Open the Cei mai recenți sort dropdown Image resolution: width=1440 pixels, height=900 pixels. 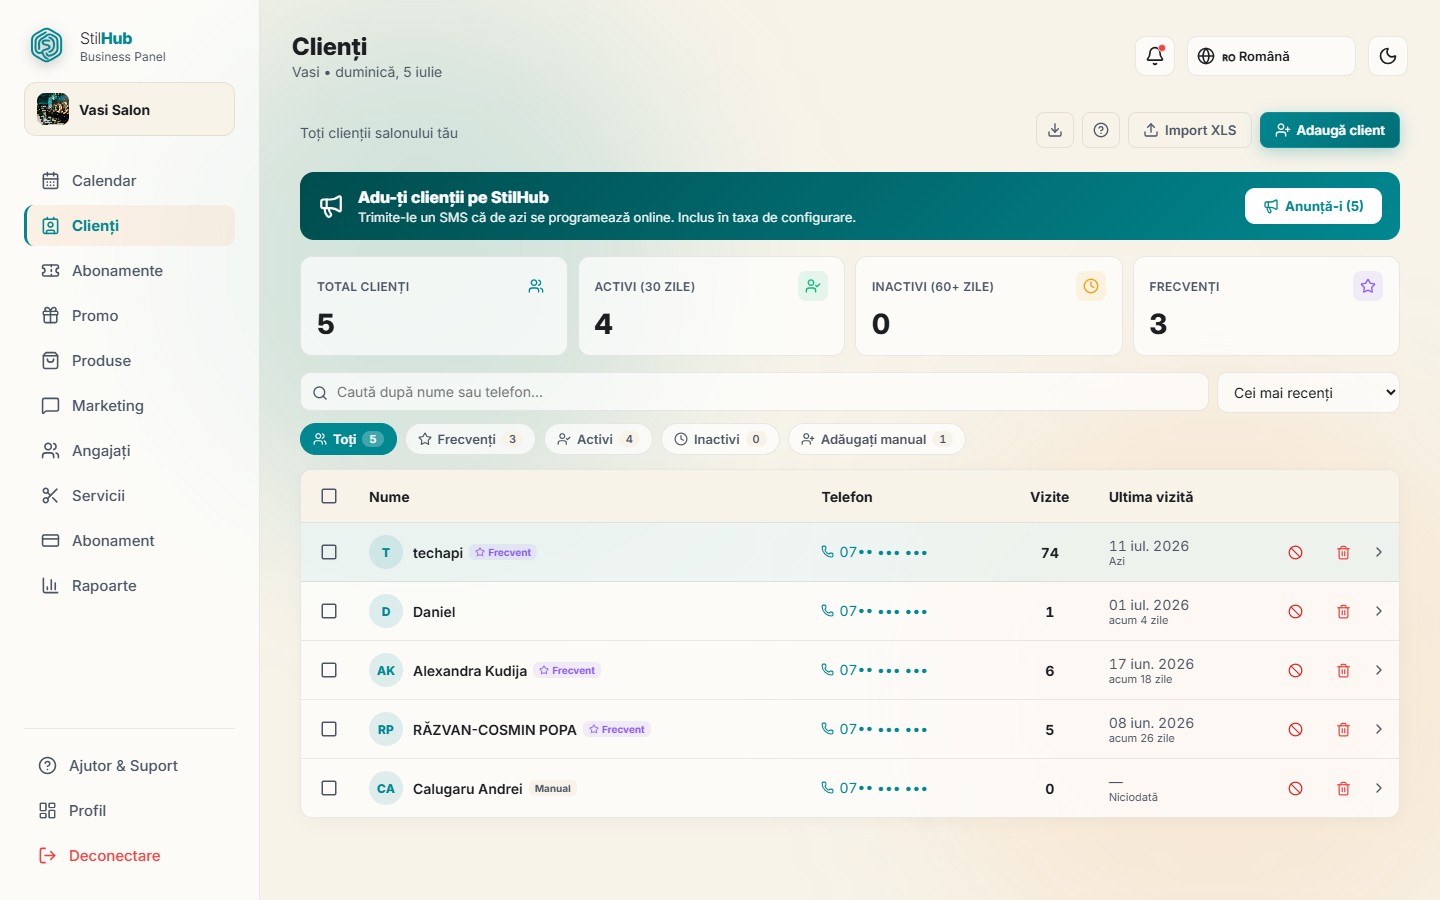1308,392
